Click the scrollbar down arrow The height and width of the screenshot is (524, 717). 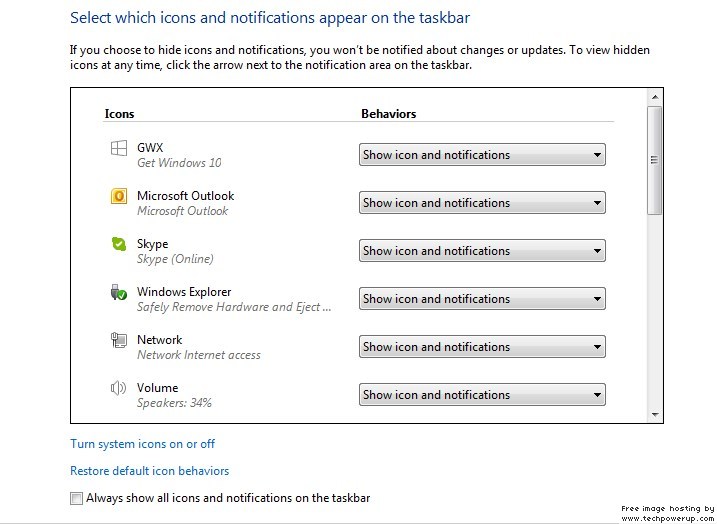click(x=655, y=415)
